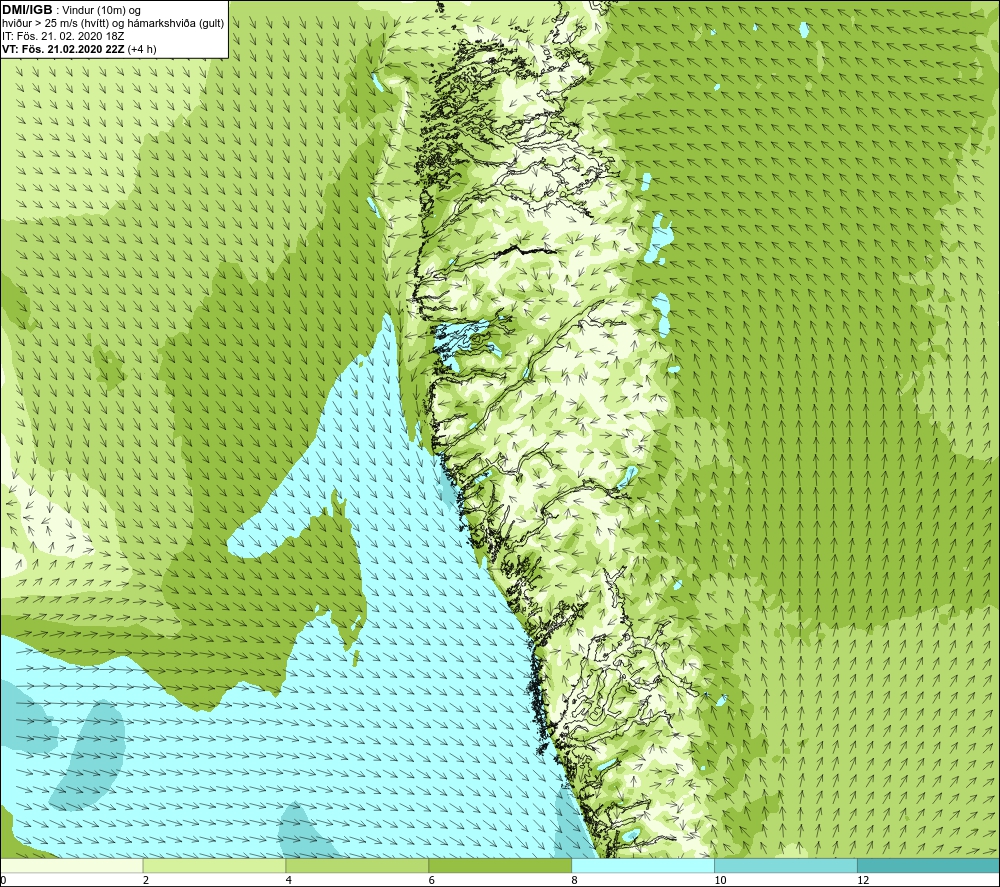Select the light cyan 8–10 m/s scale segment
Screen dimensions: 1000x887
[x=643, y=865]
